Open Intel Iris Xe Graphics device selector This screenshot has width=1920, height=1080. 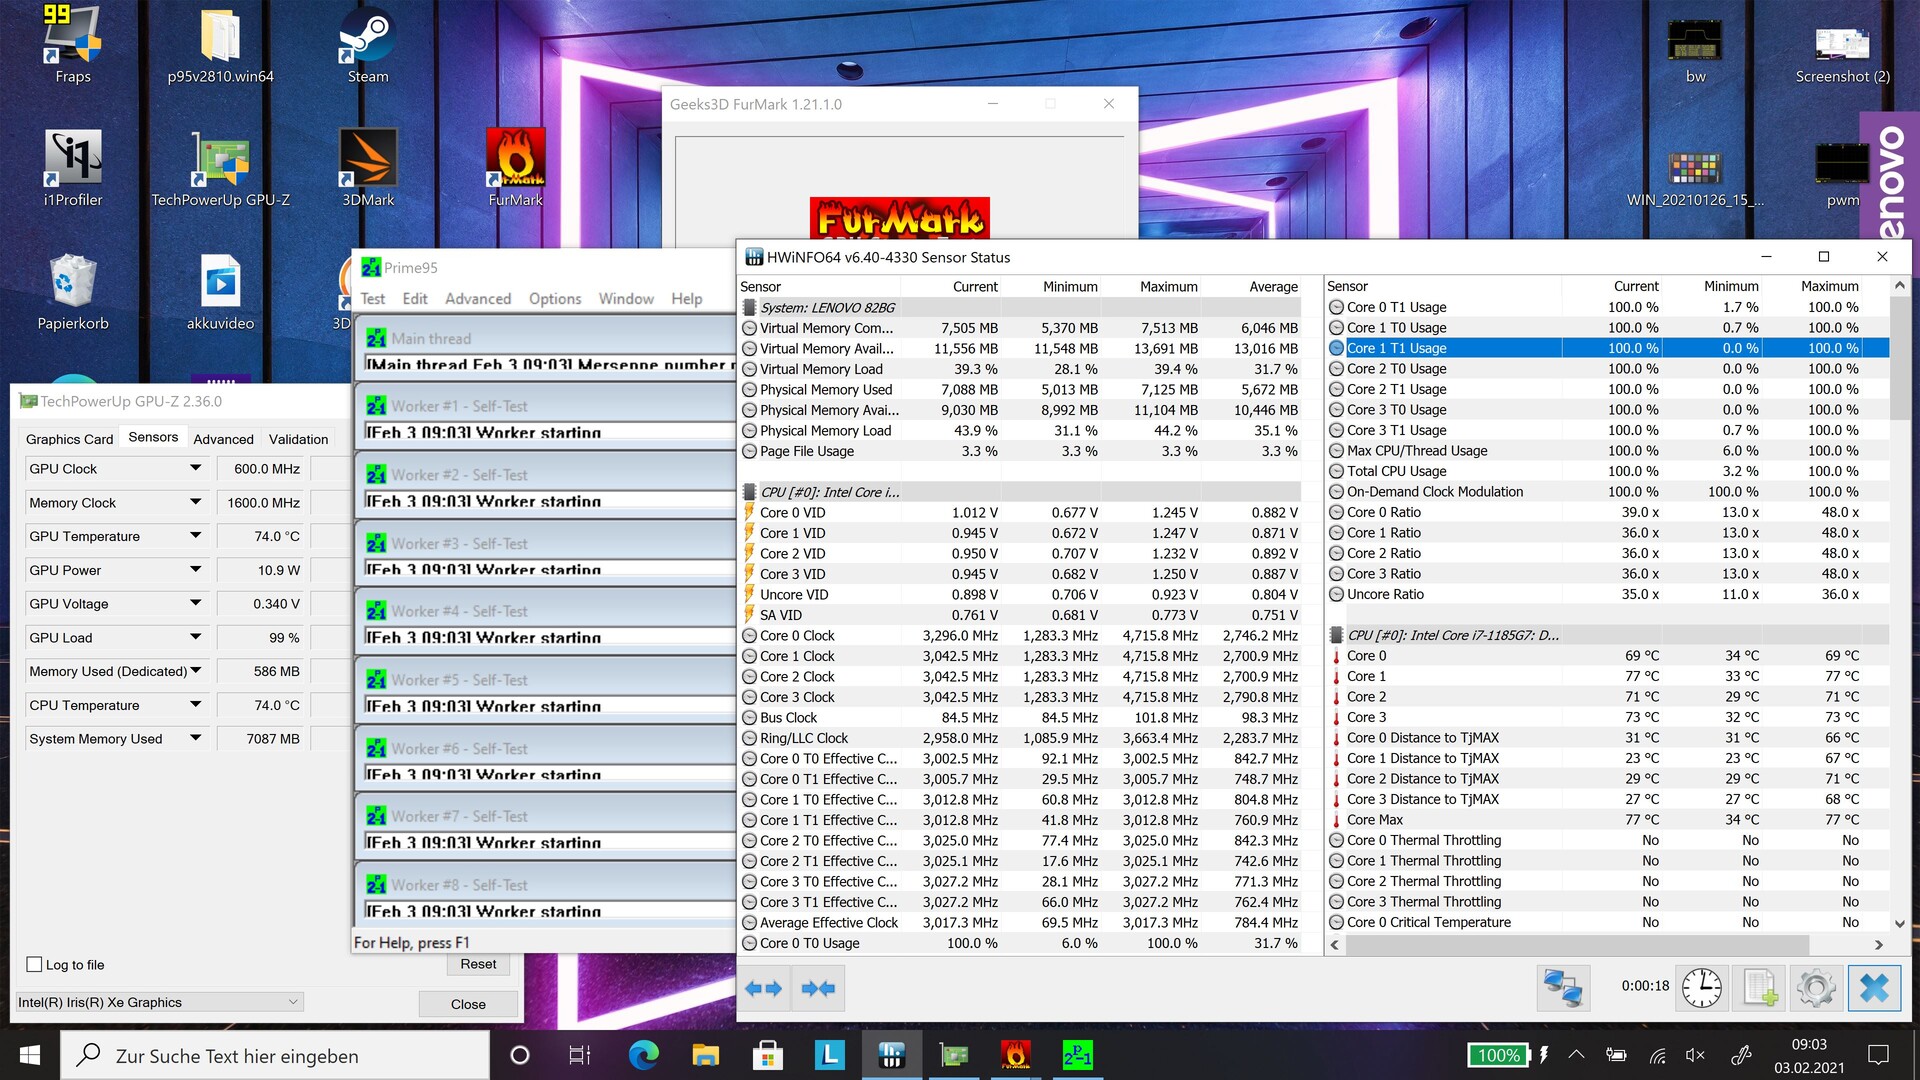(x=160, y=1002)
